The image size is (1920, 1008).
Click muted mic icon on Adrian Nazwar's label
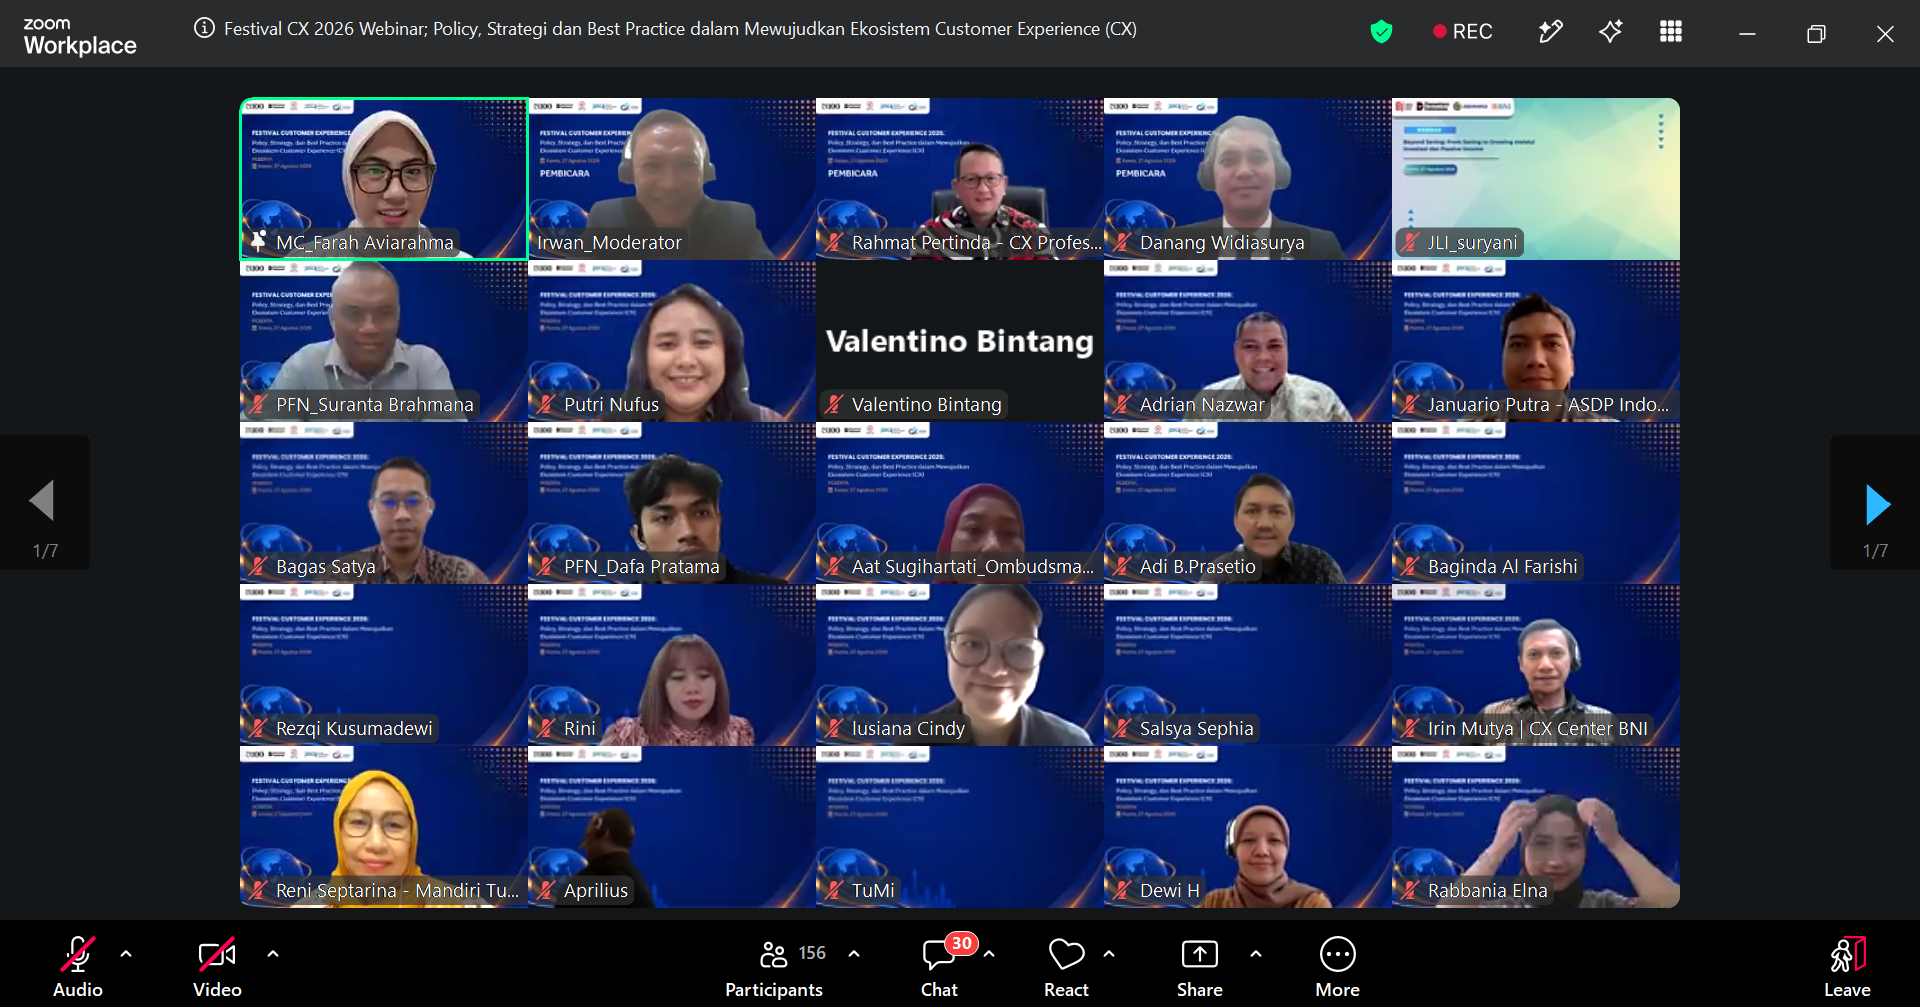1122,404
